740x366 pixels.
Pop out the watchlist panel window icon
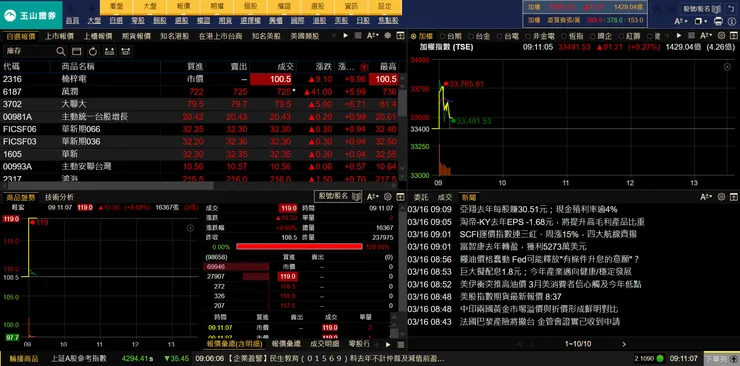(x=400, y=36)
